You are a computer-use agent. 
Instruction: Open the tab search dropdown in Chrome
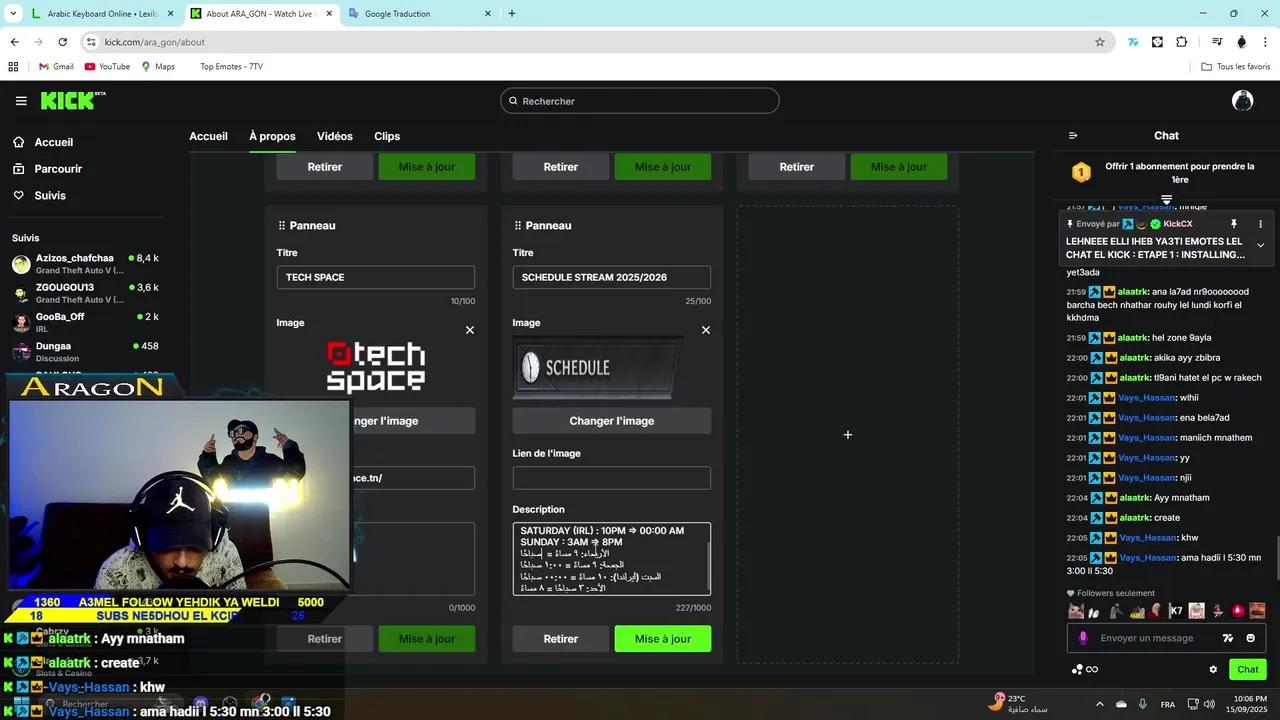point(13,14)
